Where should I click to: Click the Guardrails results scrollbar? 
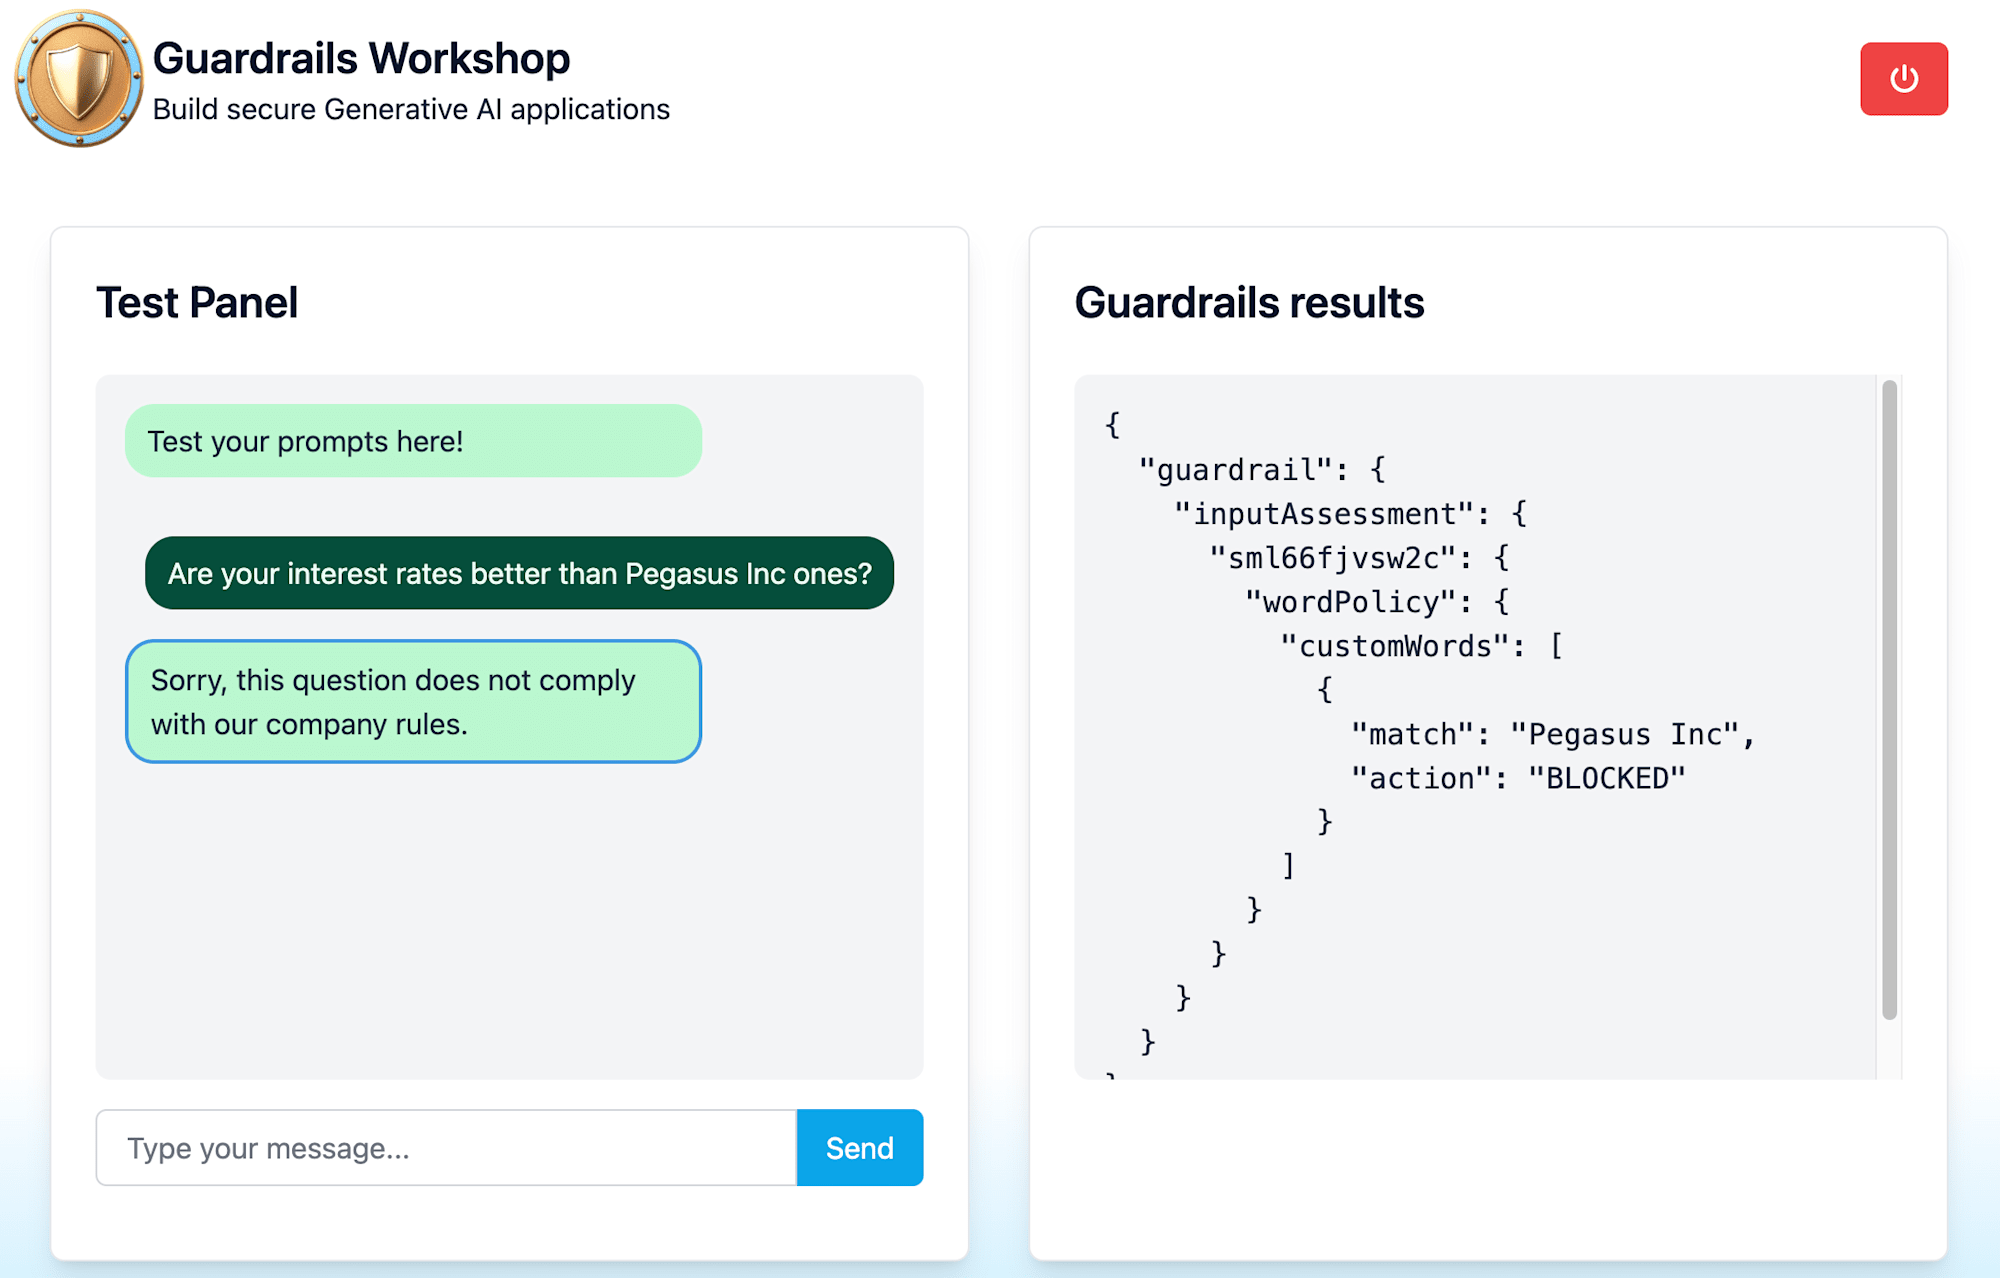1889,700
